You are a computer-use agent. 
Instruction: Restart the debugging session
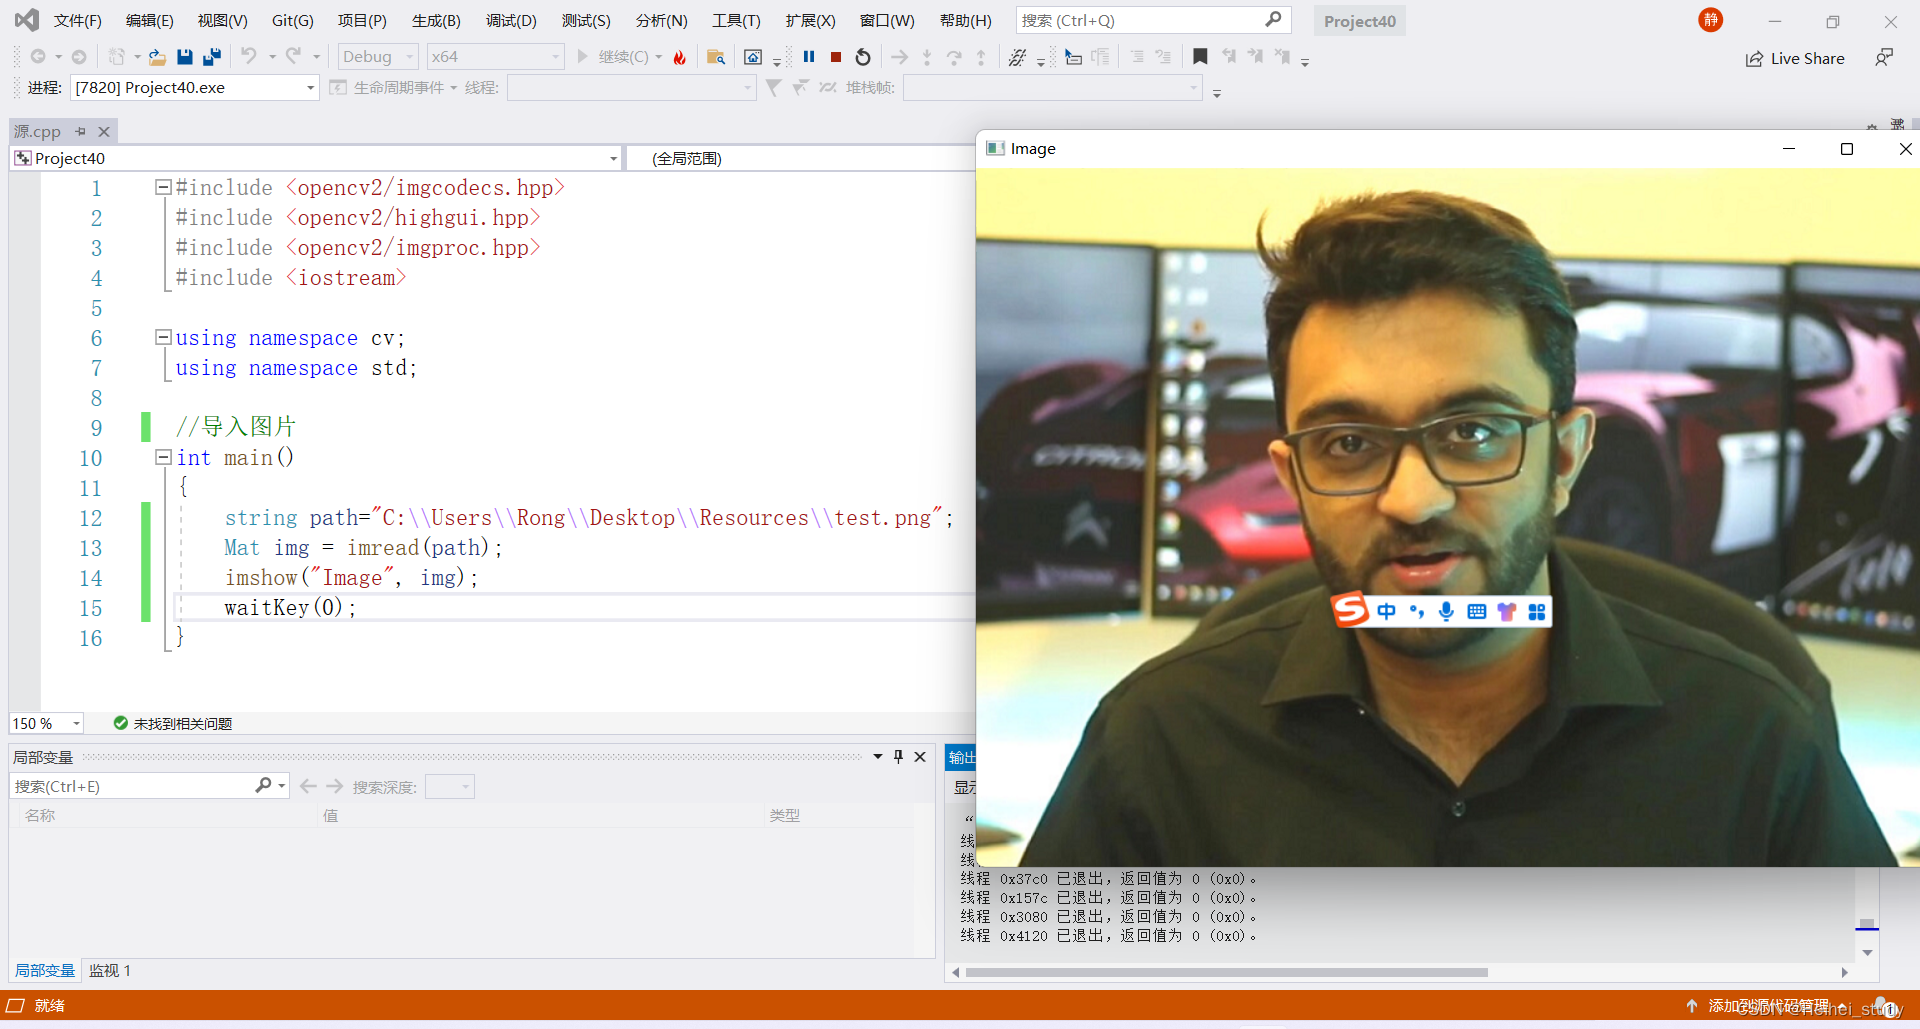862,57
